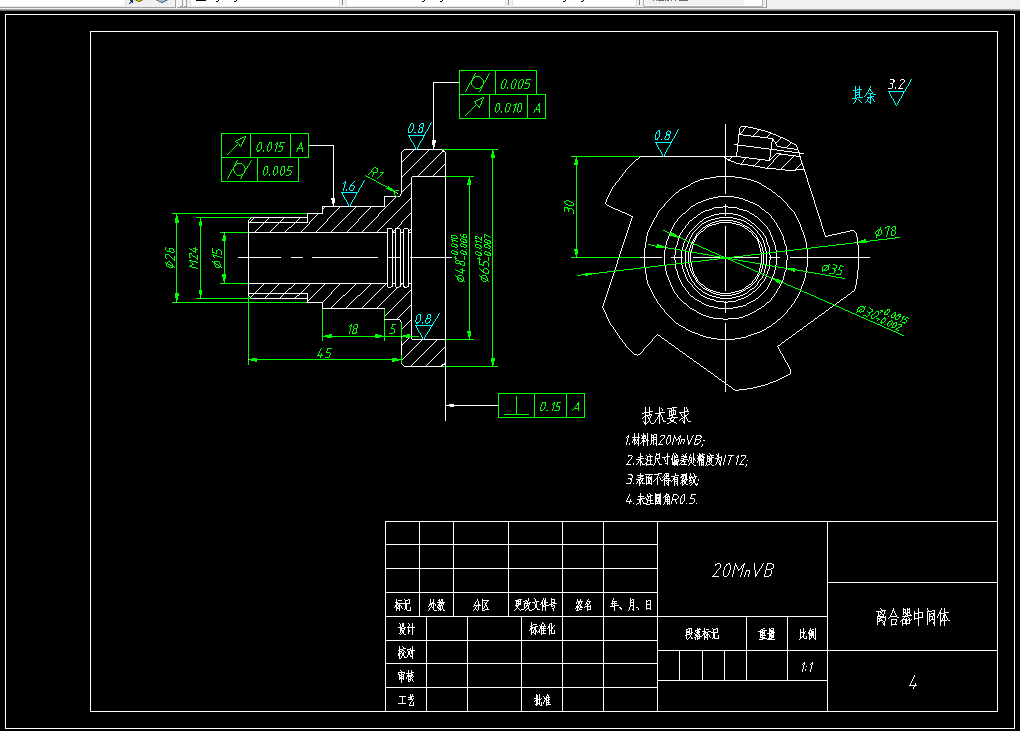Click the 其余 surface finish label
This screenshot has height=731, width=1020.
[864, 95]
